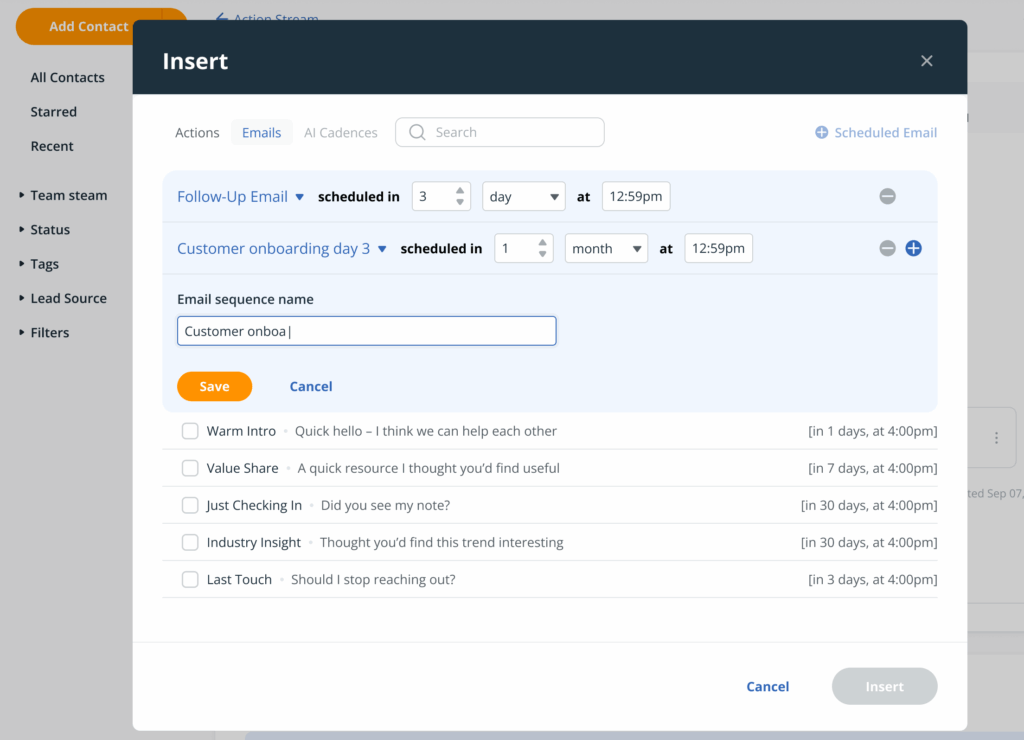Save the email sequence

pos(214,386)
